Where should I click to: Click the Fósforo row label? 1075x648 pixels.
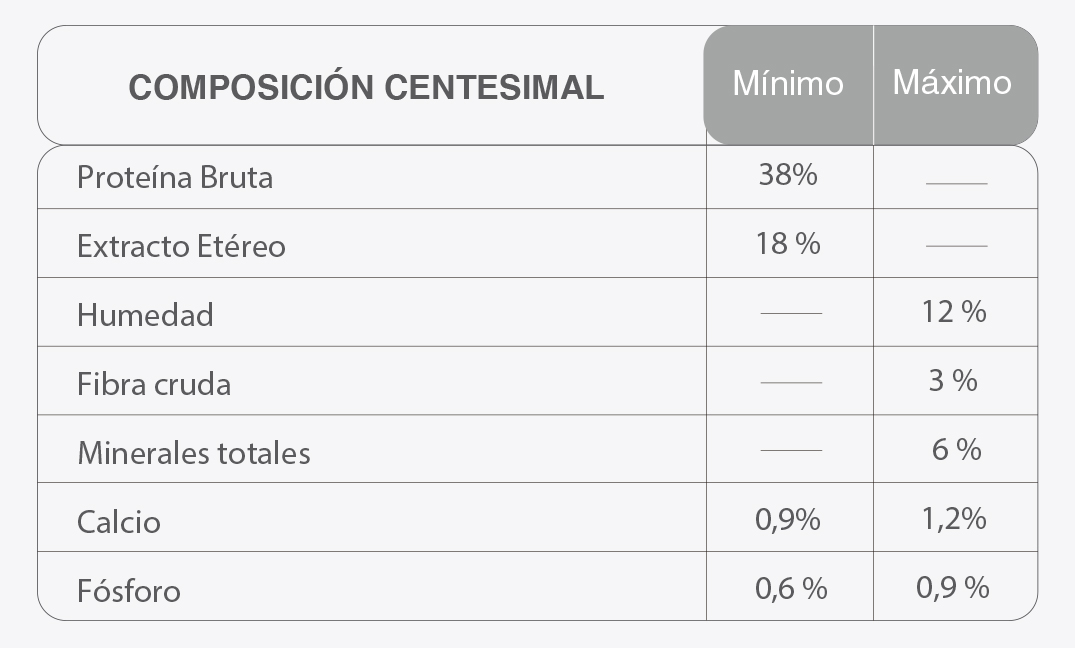(129, 590)
